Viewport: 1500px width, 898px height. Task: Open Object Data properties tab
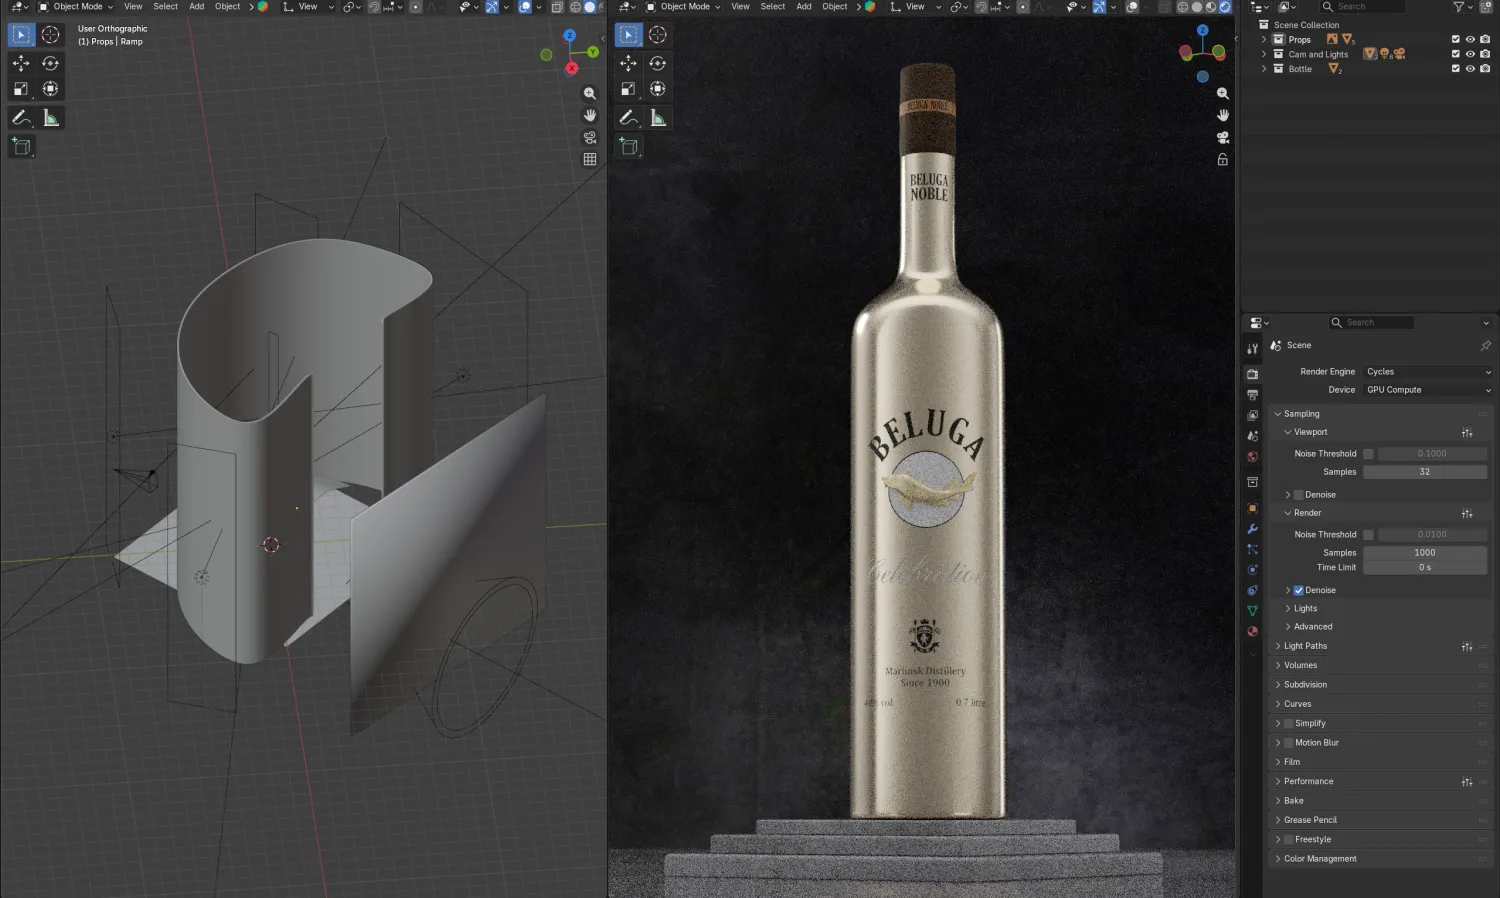(x=1252, y=611)
